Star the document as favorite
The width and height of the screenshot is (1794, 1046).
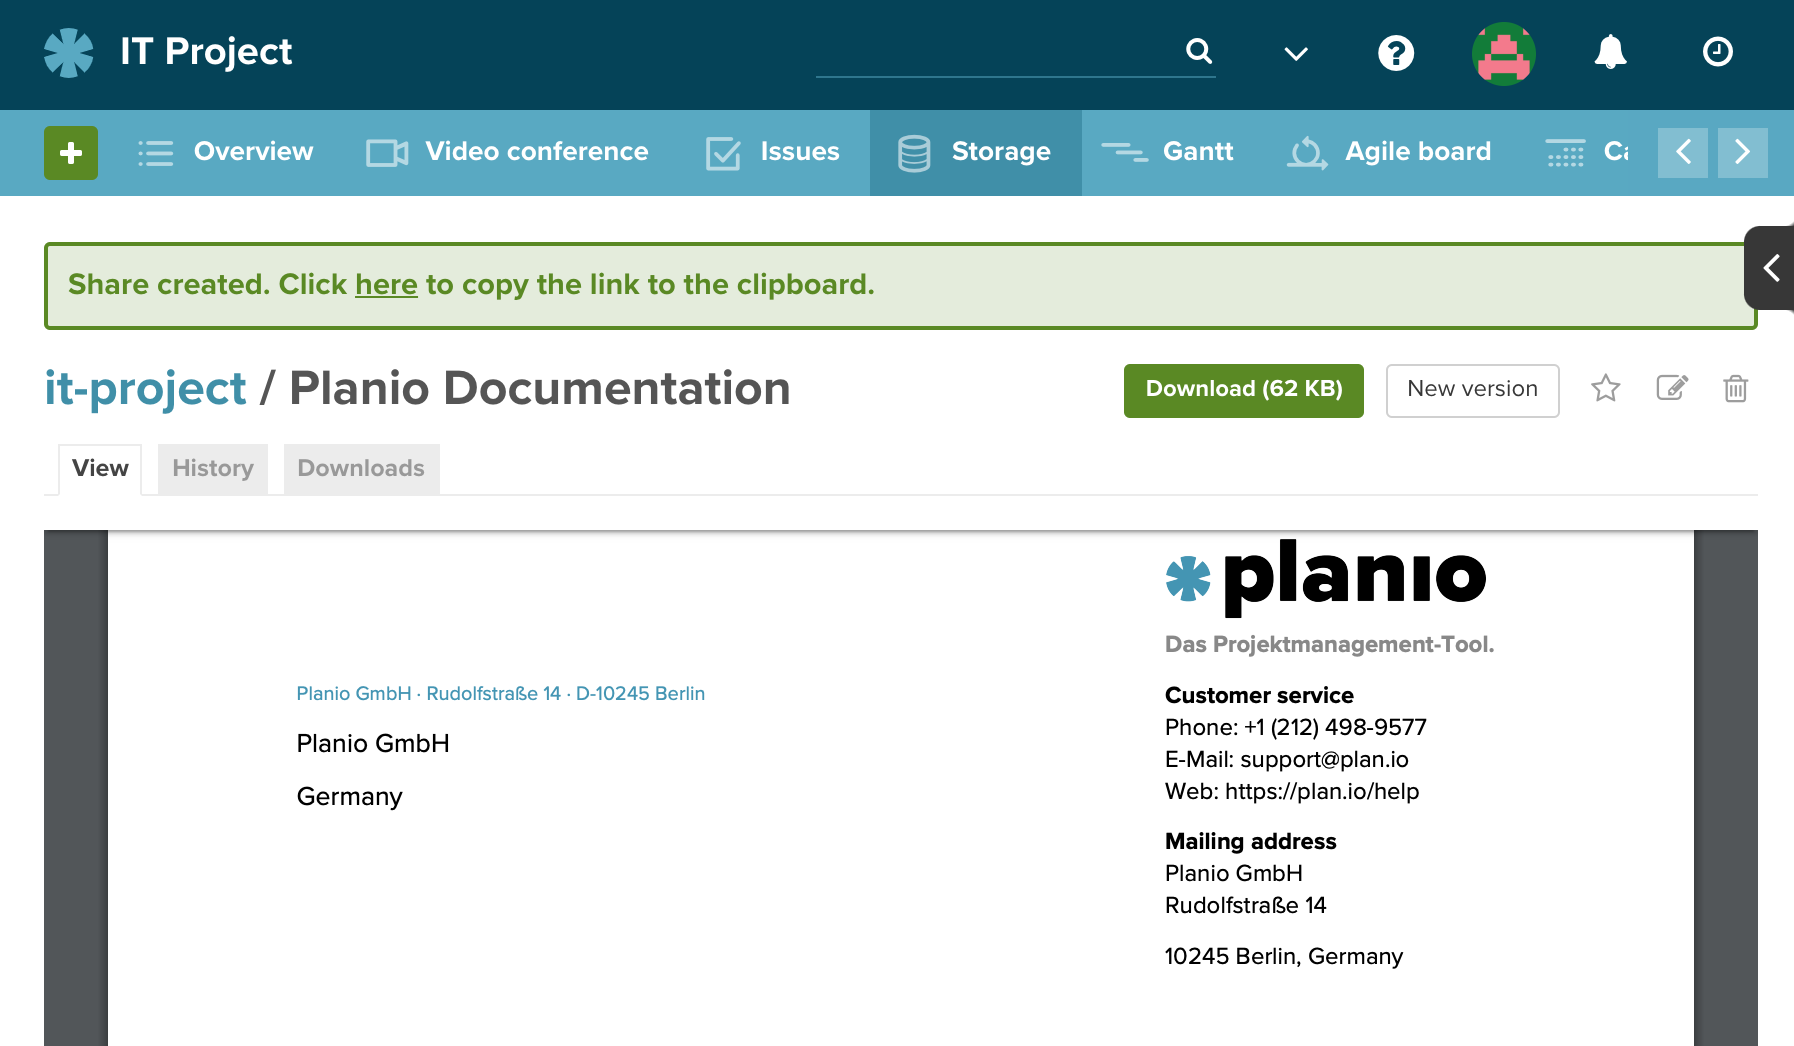[x=1605, y=388]
